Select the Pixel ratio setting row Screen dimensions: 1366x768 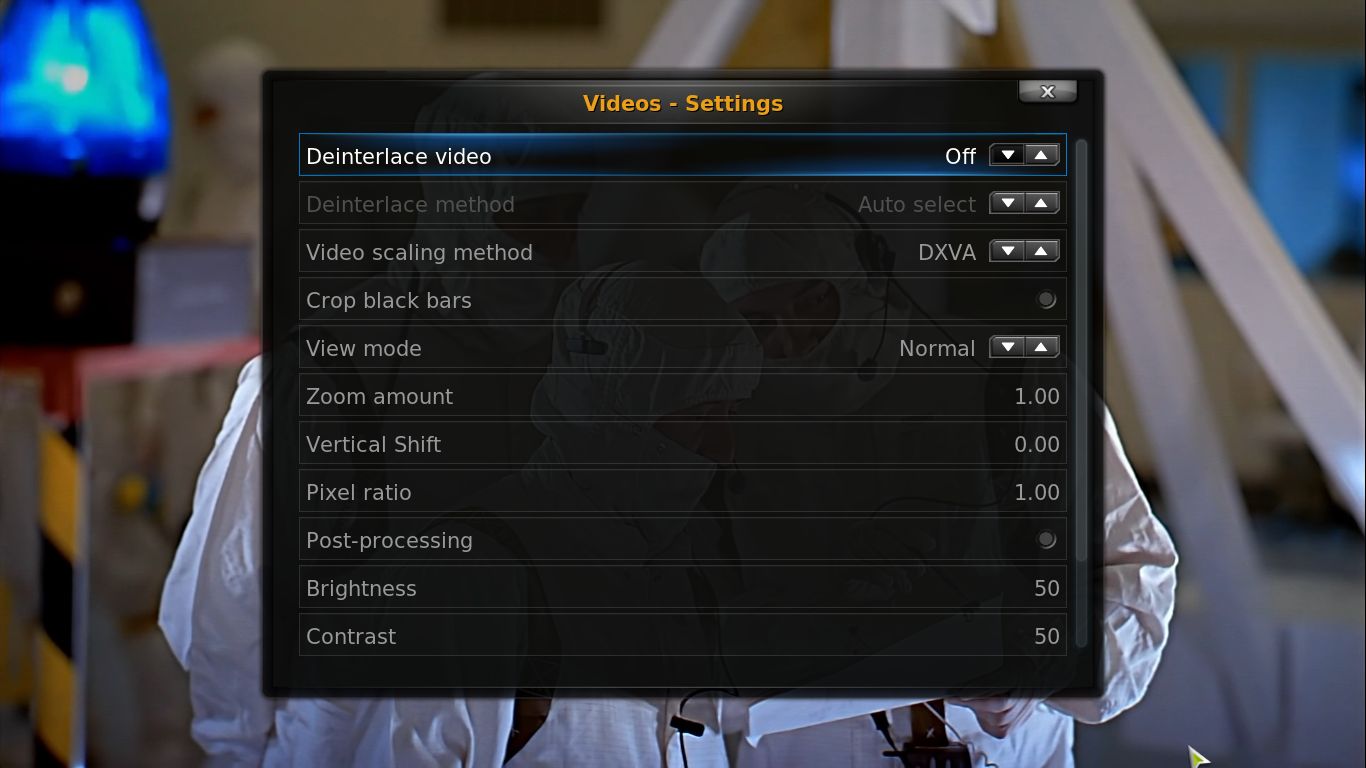coord(683,492)
